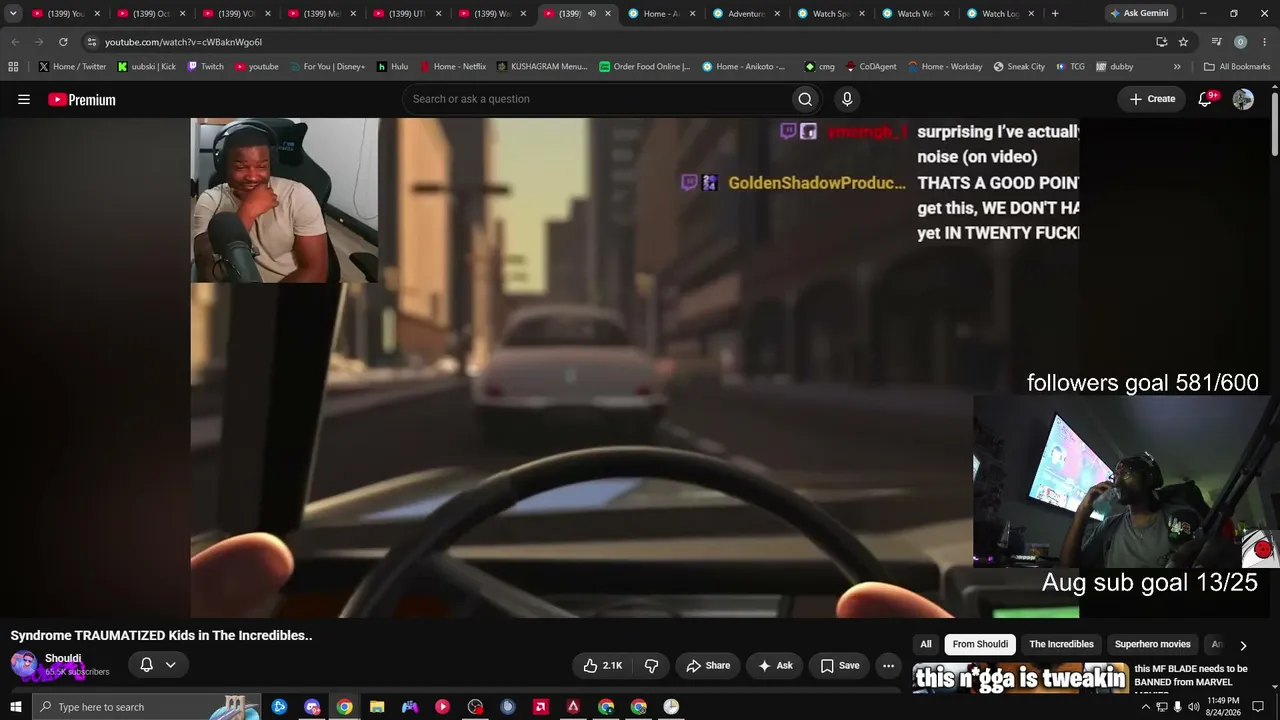Open Chrome media controls icon

(x=1216, y=42)
